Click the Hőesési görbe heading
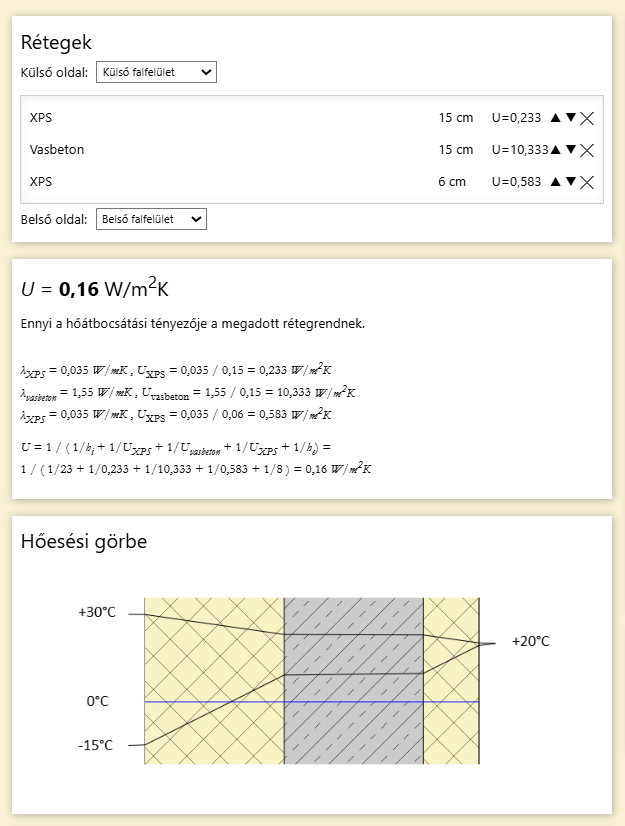 point(84,542)
